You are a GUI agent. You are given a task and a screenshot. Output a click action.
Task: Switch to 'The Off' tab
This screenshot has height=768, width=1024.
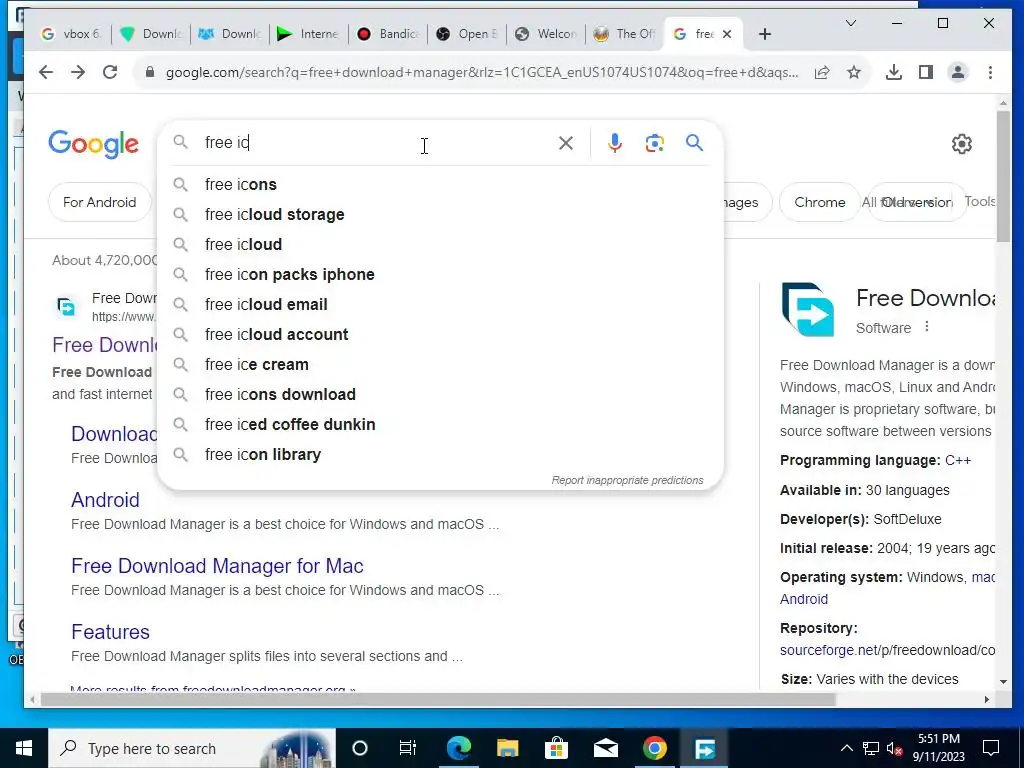coord(625,34)
